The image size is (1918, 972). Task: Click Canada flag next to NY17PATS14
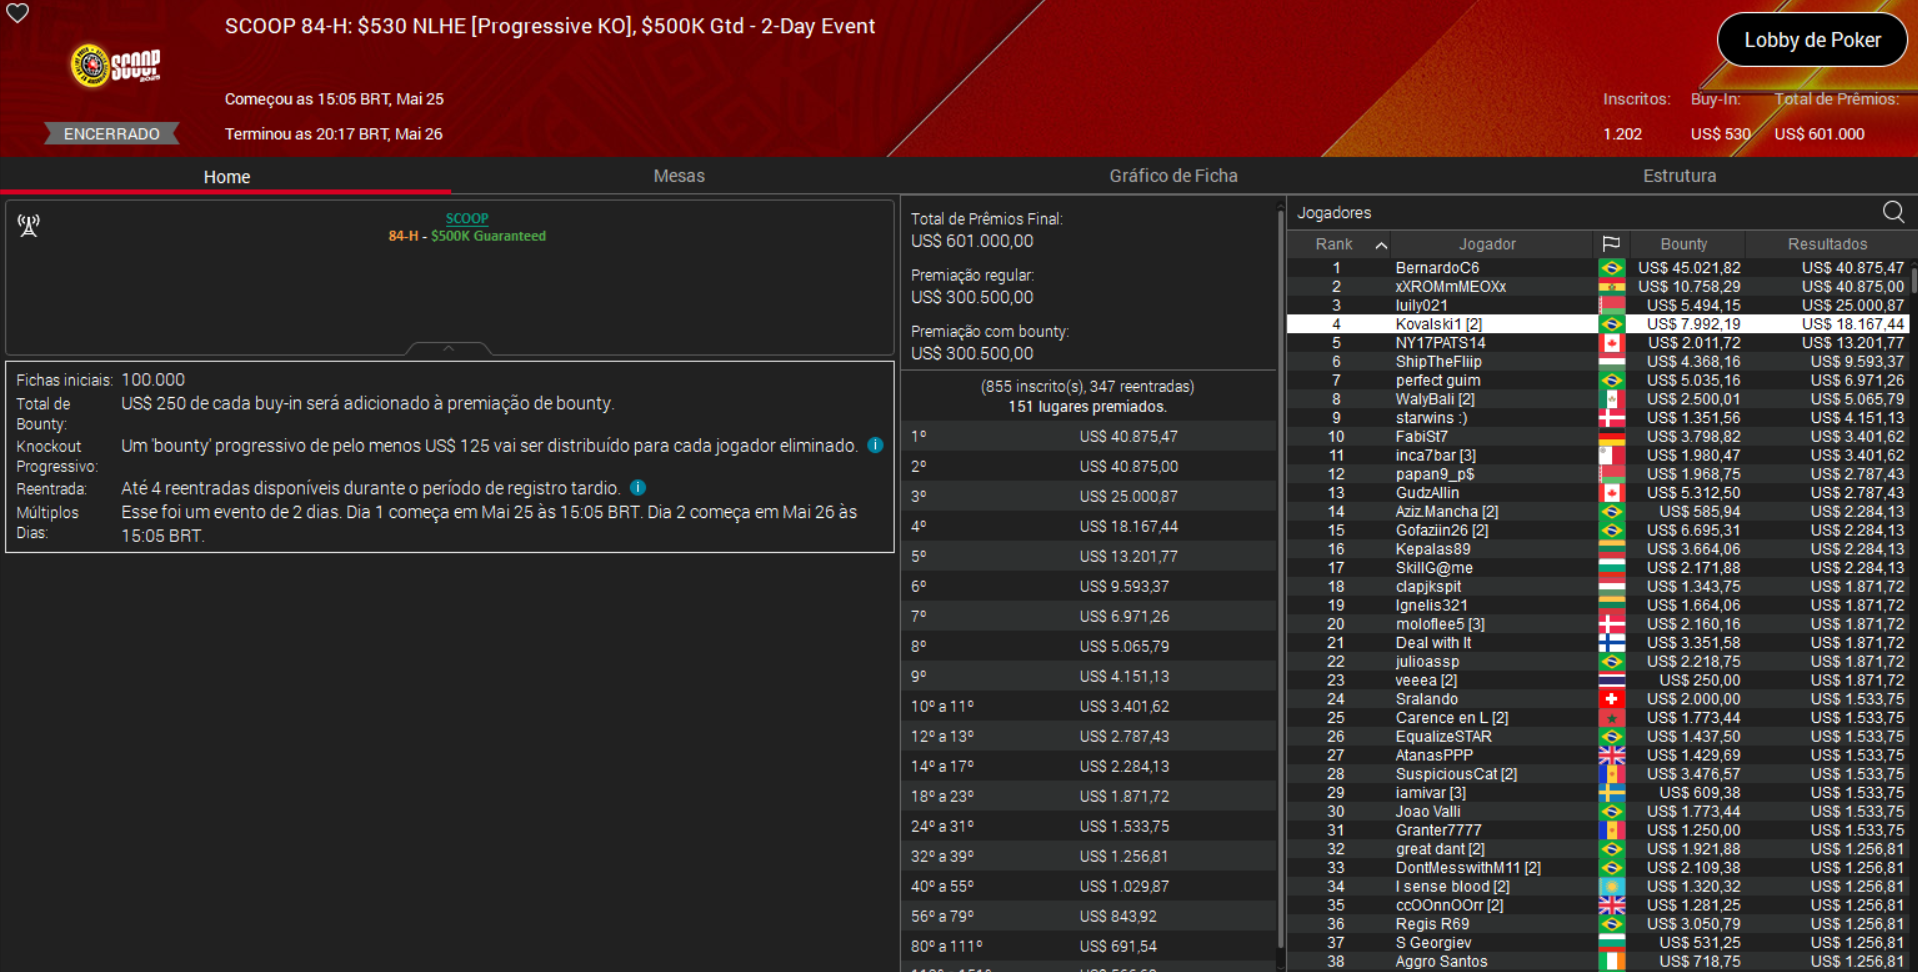1611,343
